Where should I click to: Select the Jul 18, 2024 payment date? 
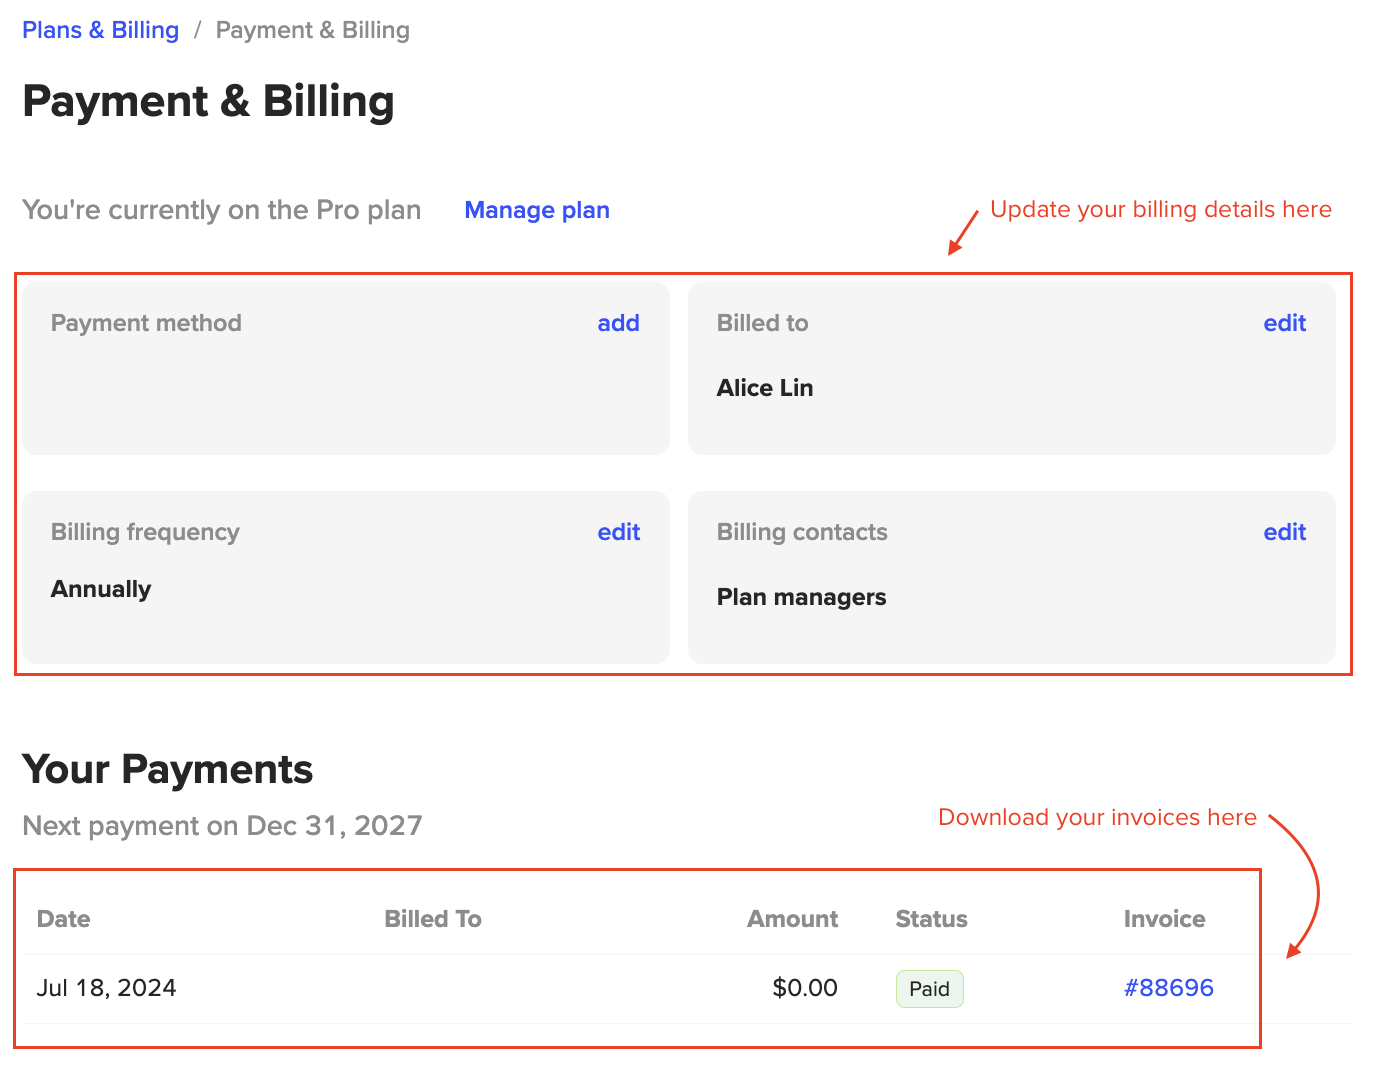point(107,988)
